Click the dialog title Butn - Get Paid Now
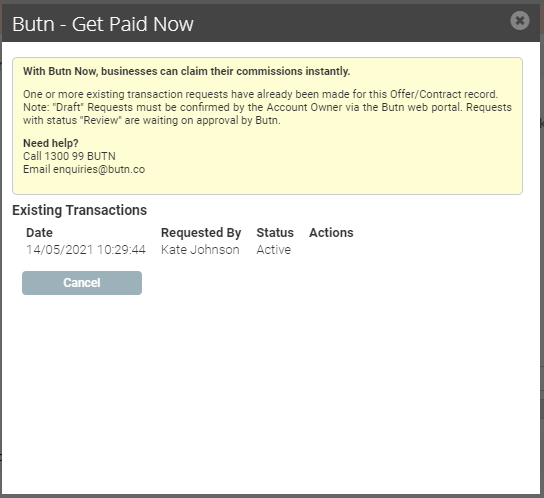This screenshot has width=544, height=498. pyautogui.click(x=103, y=24)
